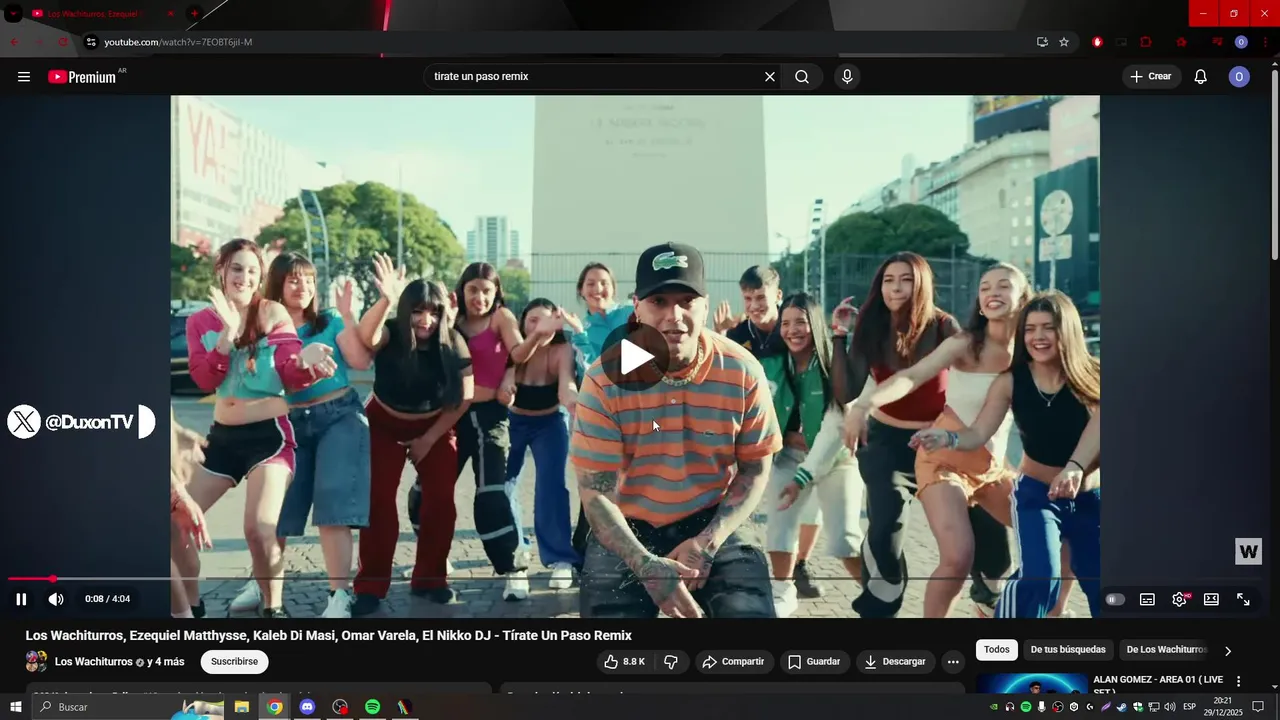Close the Los Wachiturros browser tab

pos(170,14)
